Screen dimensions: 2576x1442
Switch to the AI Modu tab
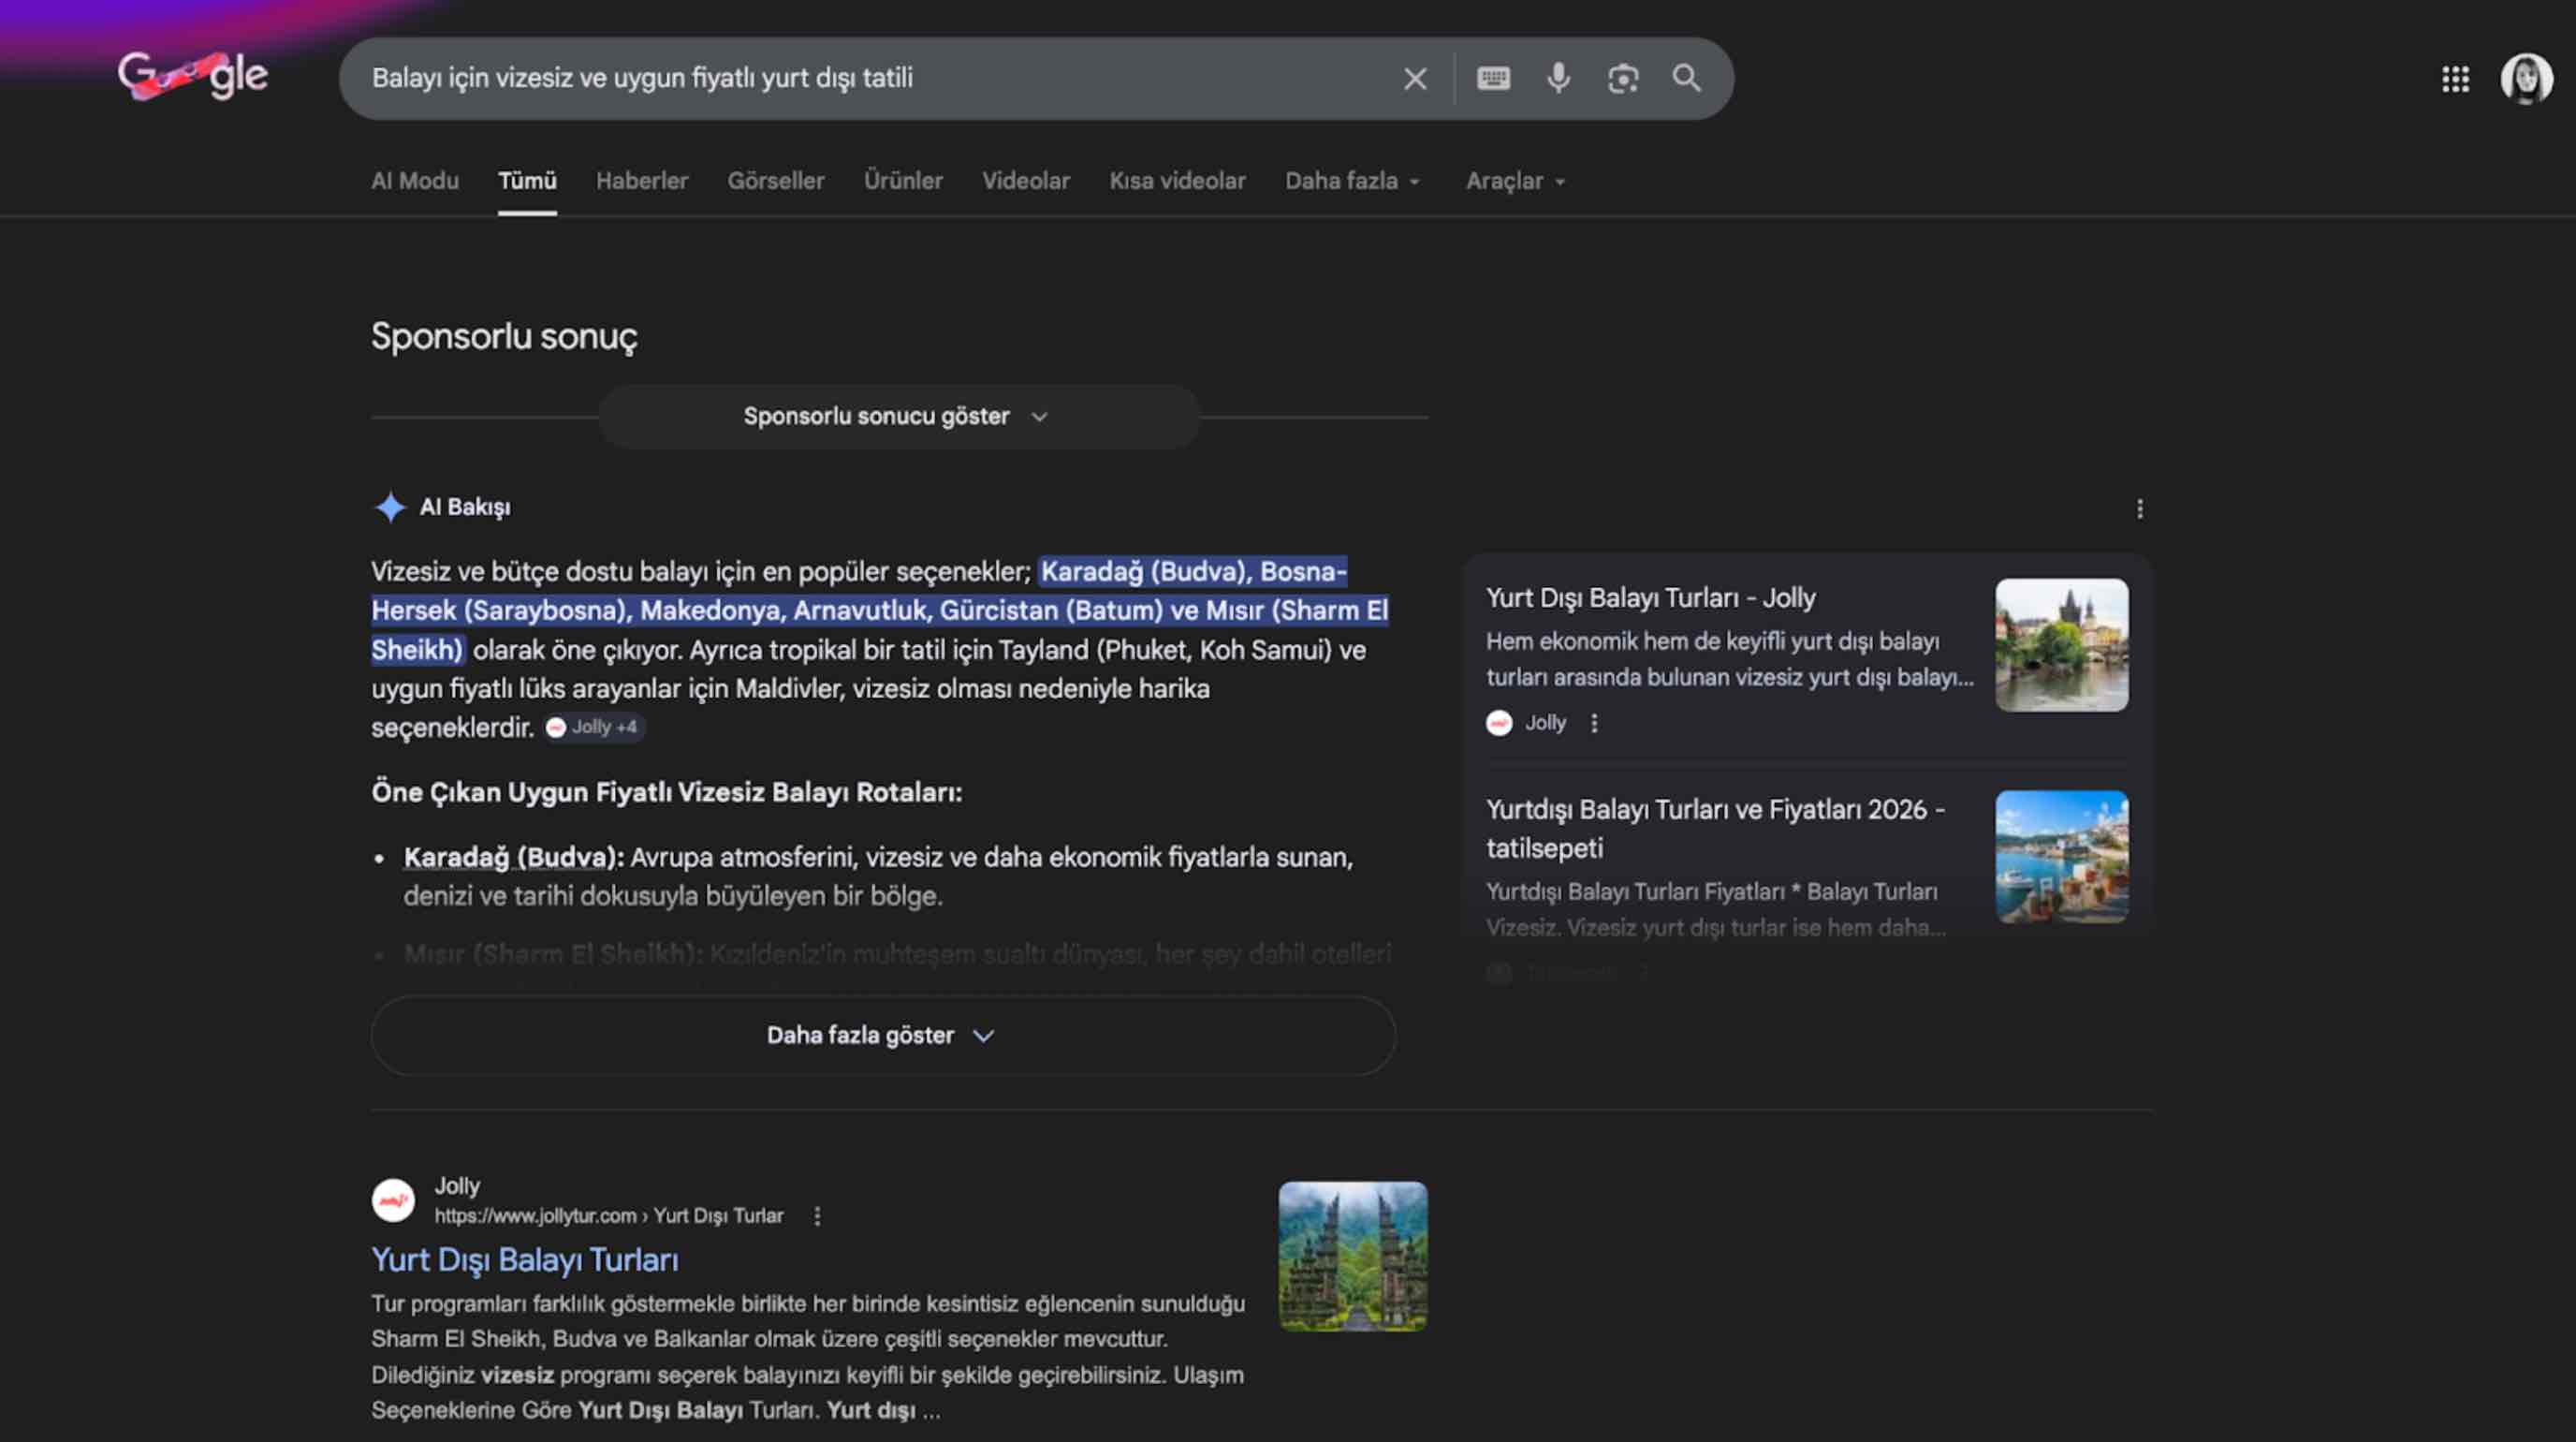coord(414,181)
